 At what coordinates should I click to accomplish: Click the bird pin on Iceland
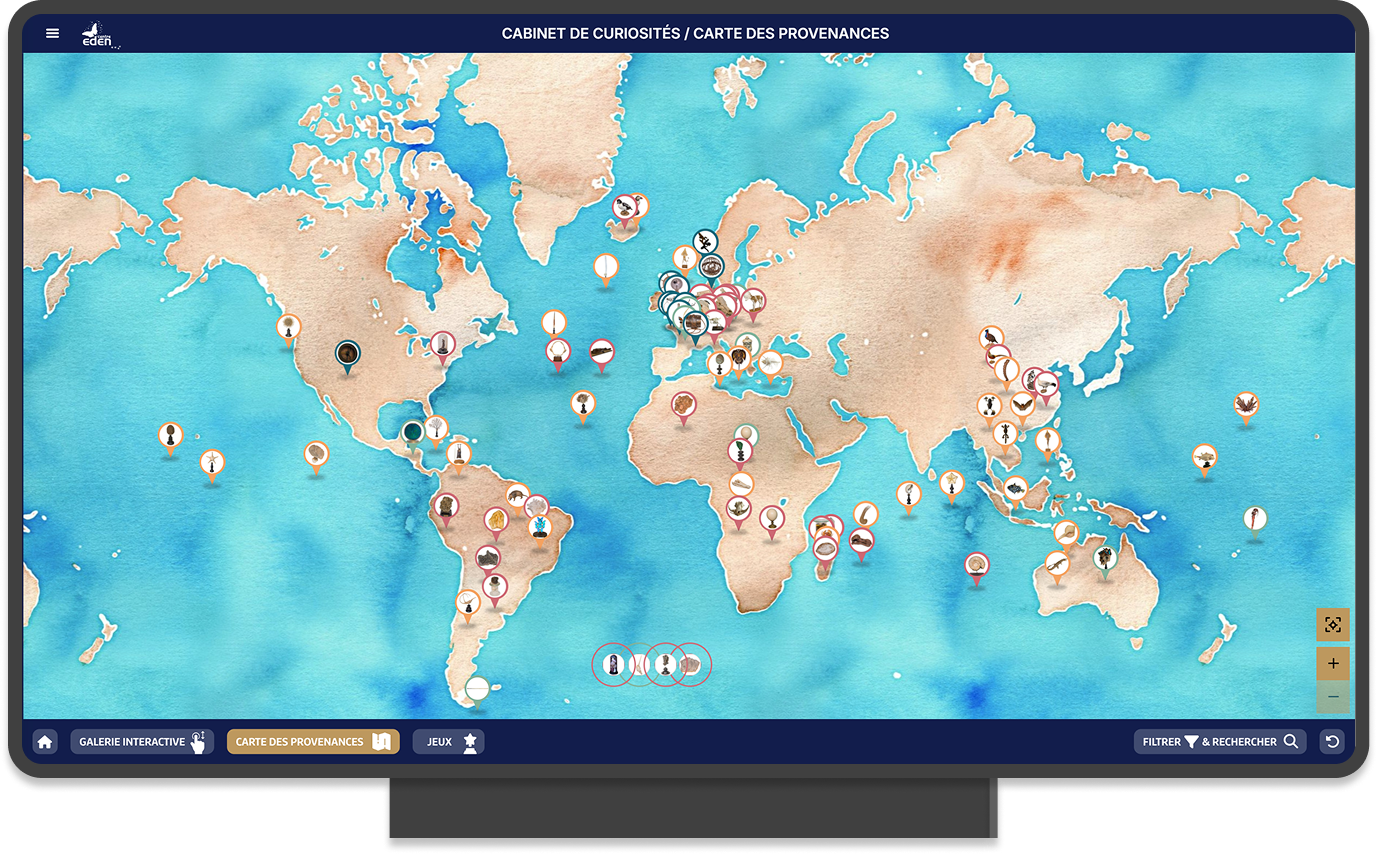point(625,208)
